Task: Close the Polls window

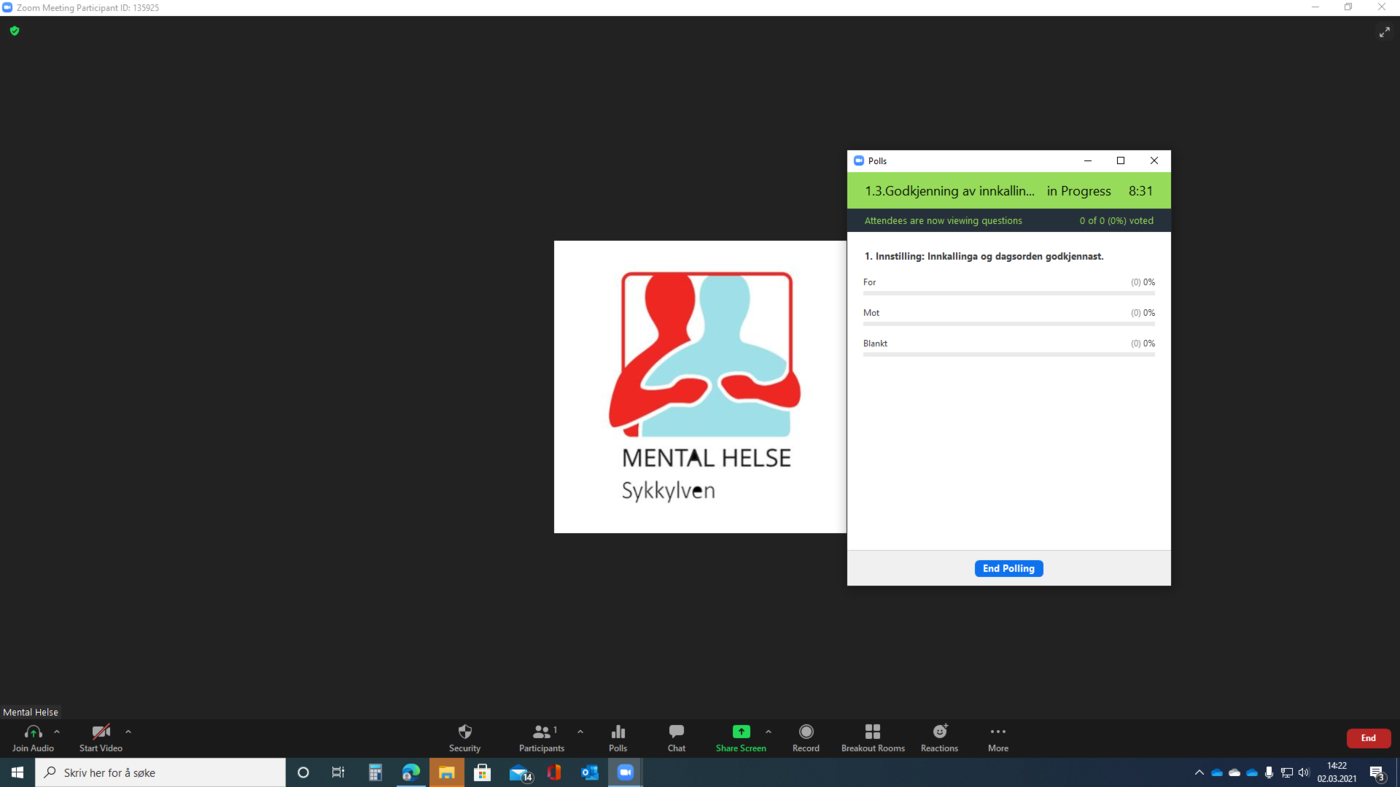Action: (1154, 161)
